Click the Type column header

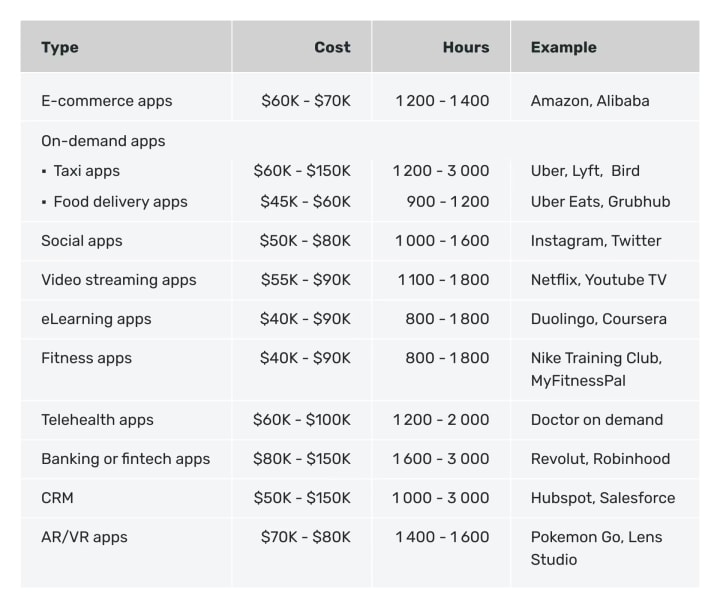pyautogui.click(x=60, y=47)
